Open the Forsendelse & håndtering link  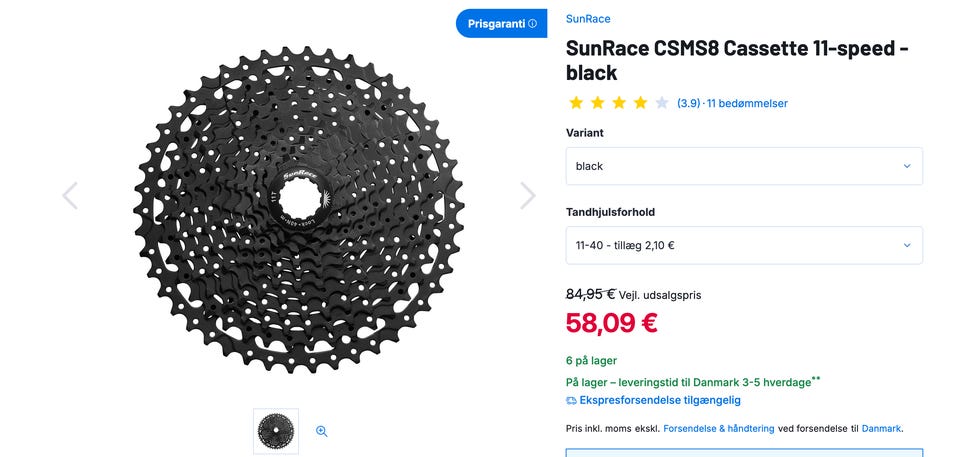click(x=719, y=429)
